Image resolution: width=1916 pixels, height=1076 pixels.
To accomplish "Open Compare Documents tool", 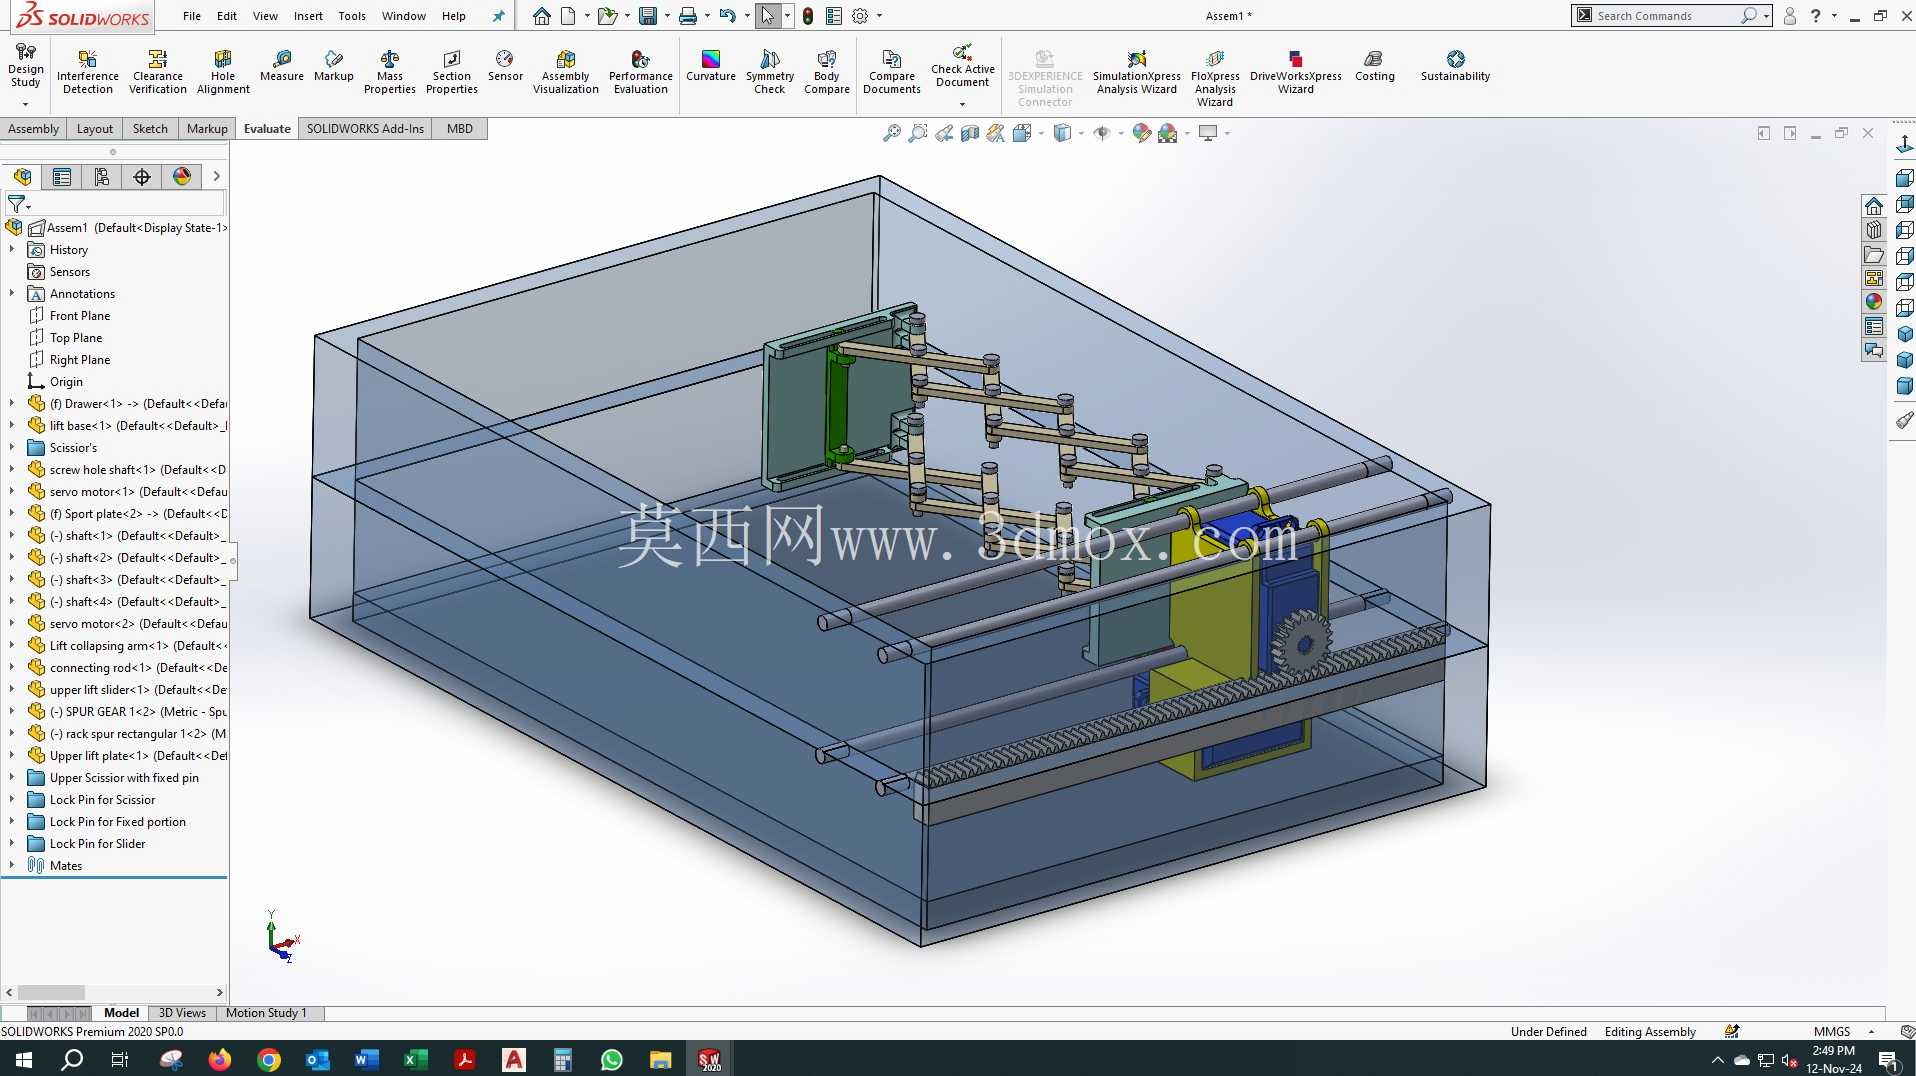I will [892, 71].
